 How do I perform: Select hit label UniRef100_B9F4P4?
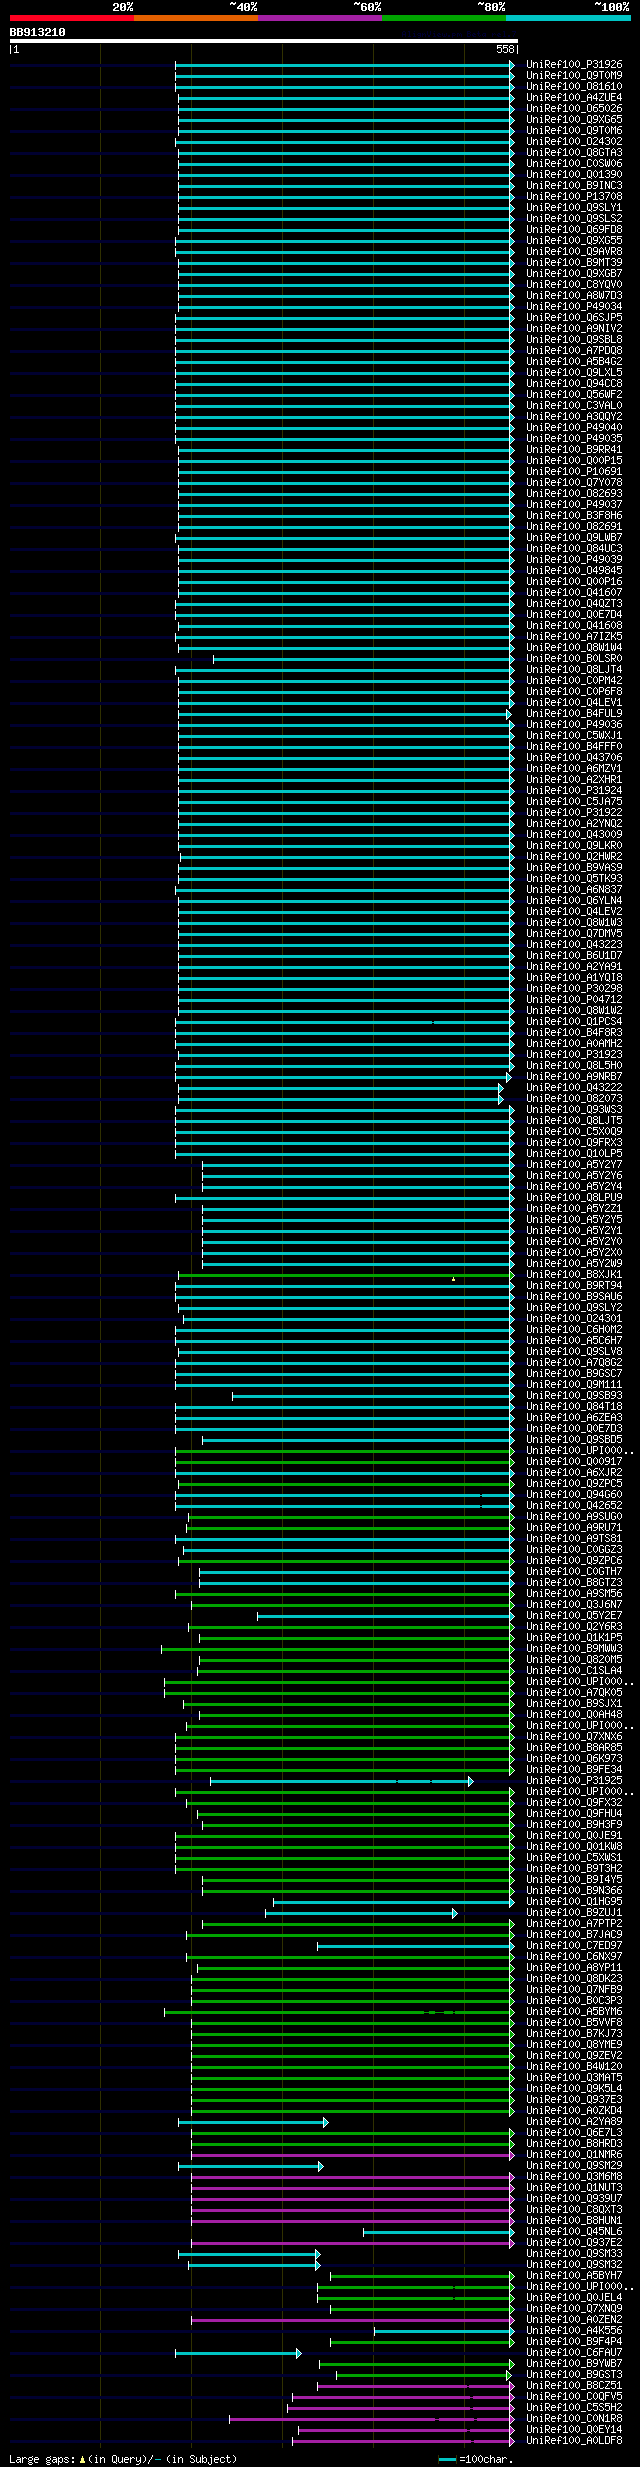[574, 2341]
